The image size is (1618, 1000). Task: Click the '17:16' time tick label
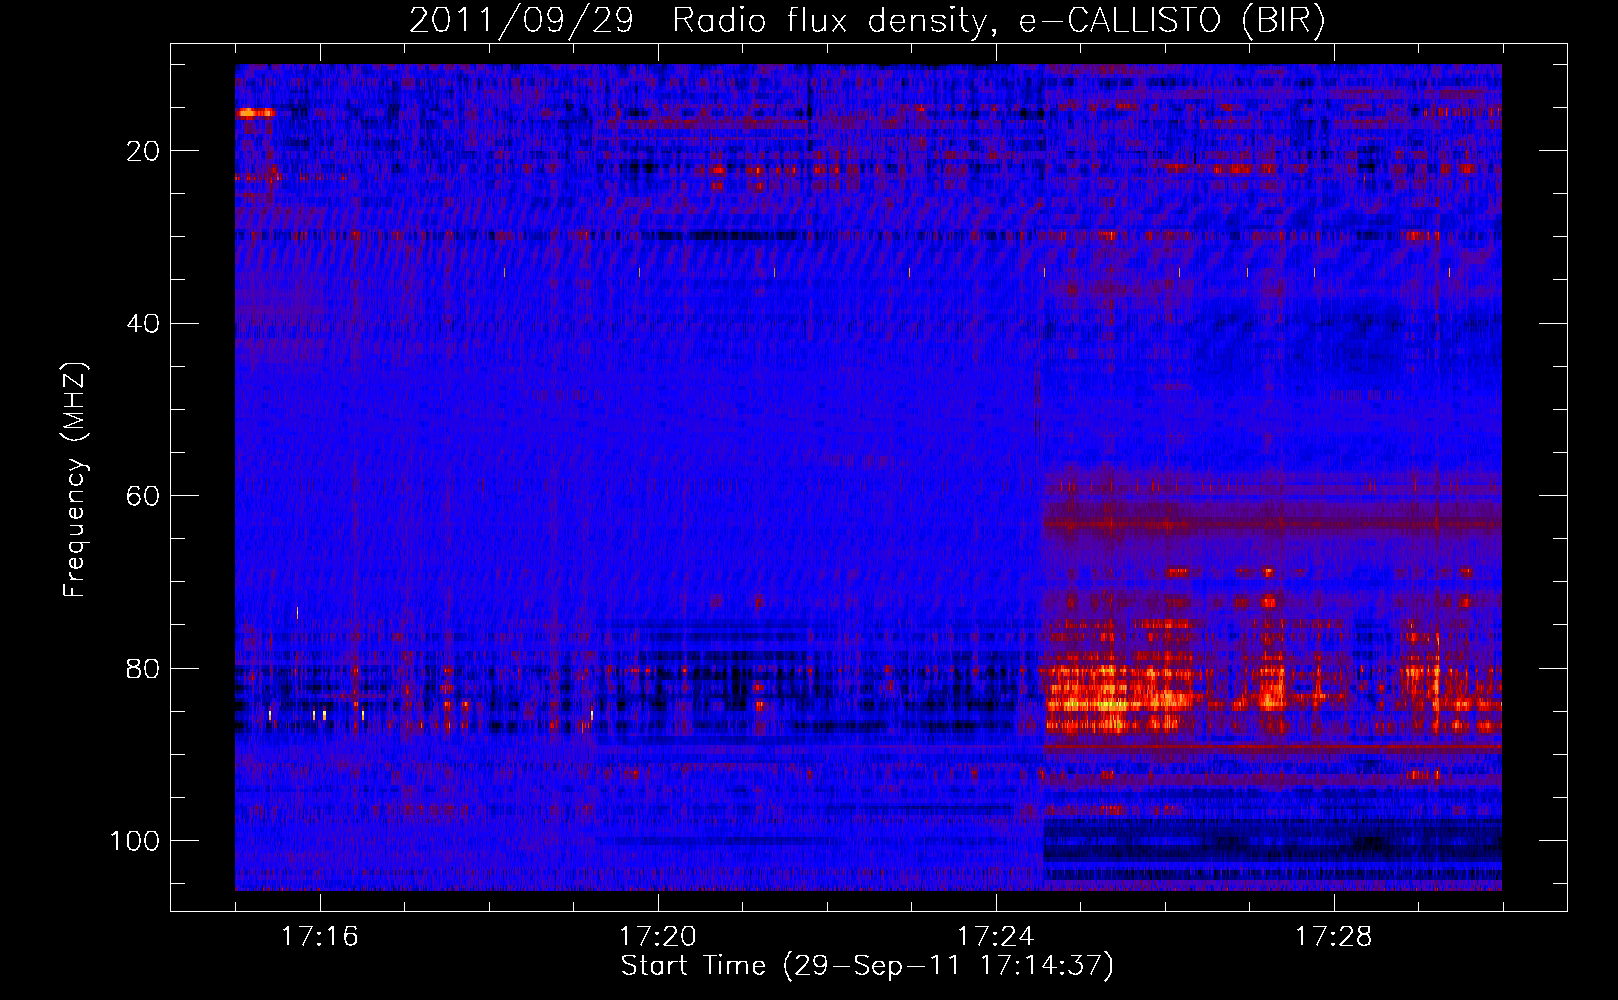[x=320, y=936]
